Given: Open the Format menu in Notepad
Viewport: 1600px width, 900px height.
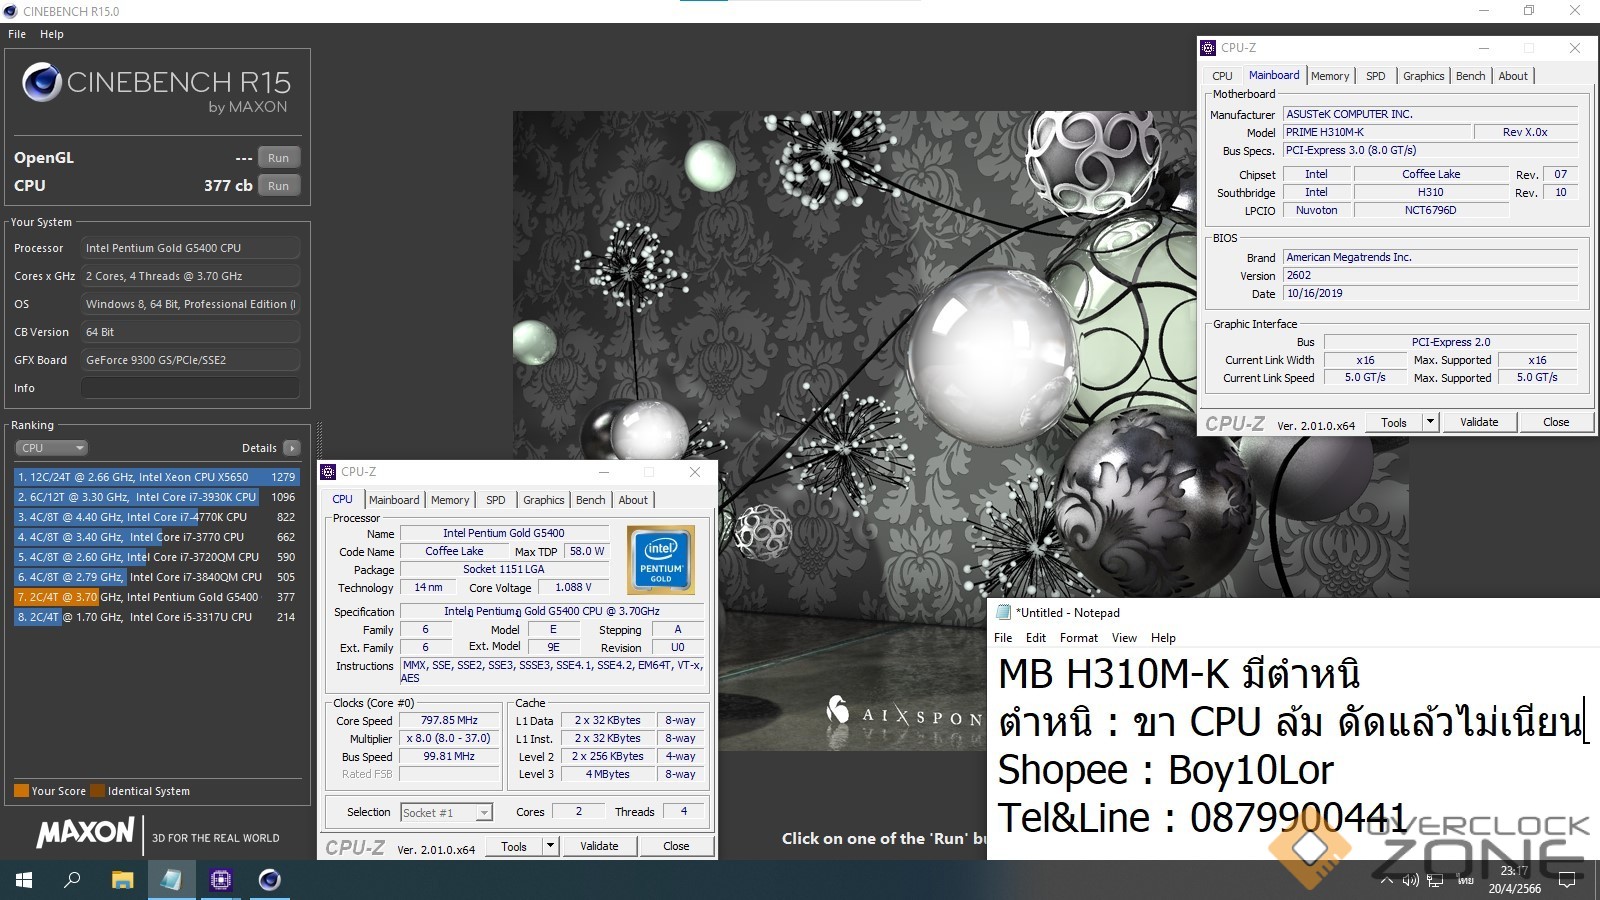Looking at the screenshot, I should (1078, 638).
